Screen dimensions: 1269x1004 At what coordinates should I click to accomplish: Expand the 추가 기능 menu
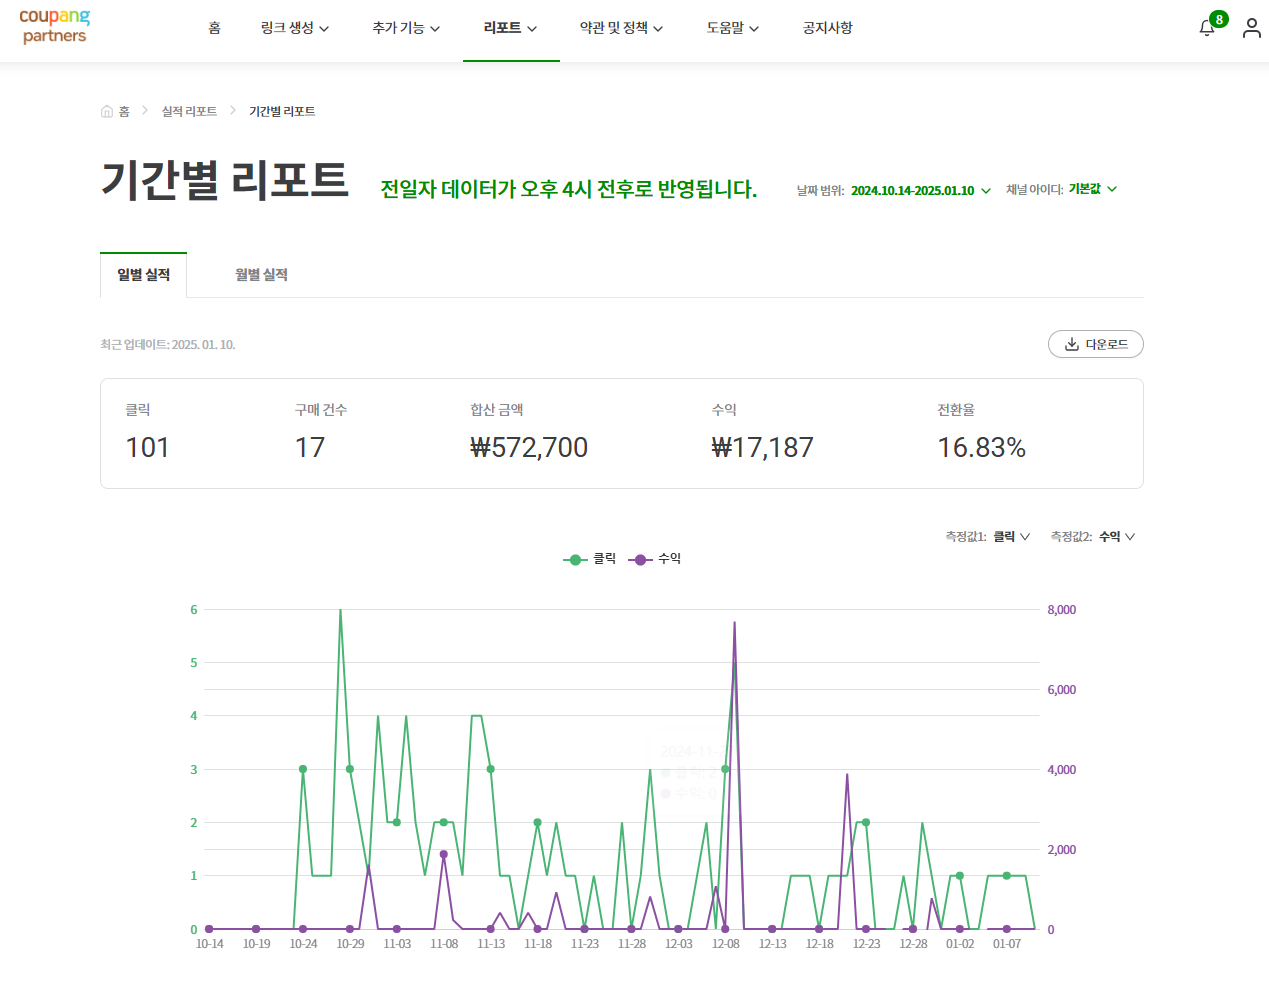(406, 28)
